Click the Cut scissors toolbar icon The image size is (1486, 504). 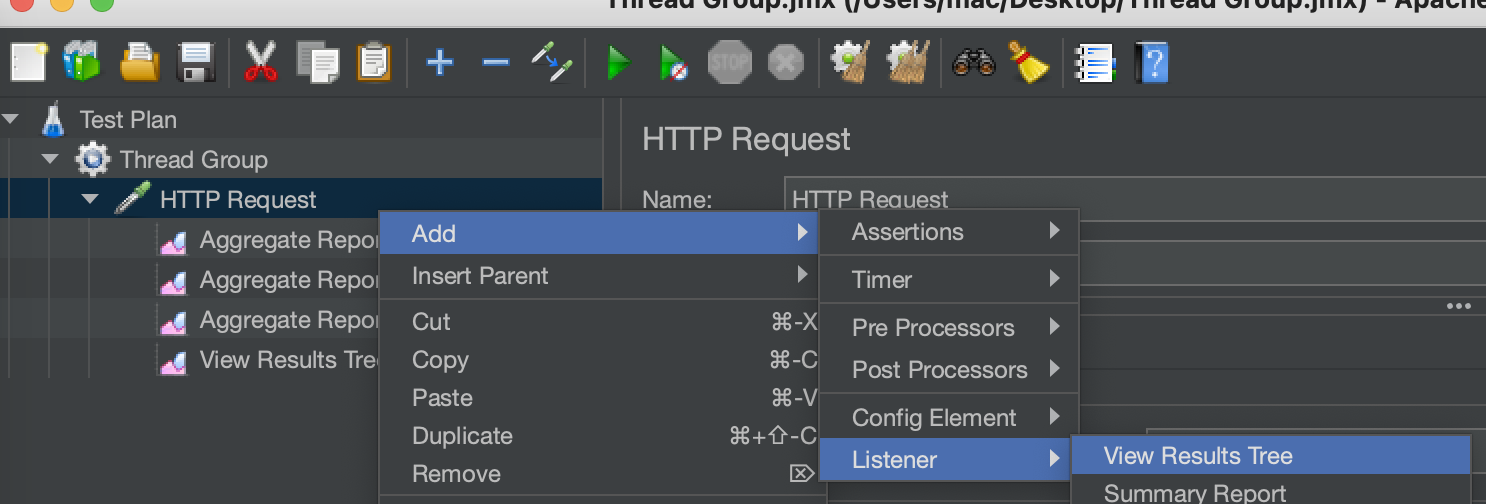click(261, 64)
